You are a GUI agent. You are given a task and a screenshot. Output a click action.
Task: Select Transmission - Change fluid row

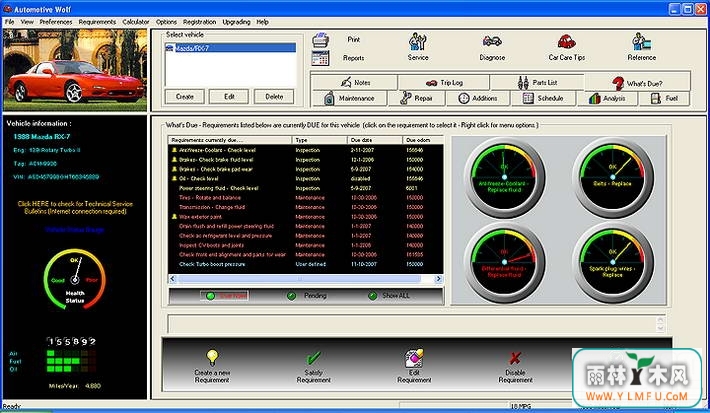[x=306, y=207]
